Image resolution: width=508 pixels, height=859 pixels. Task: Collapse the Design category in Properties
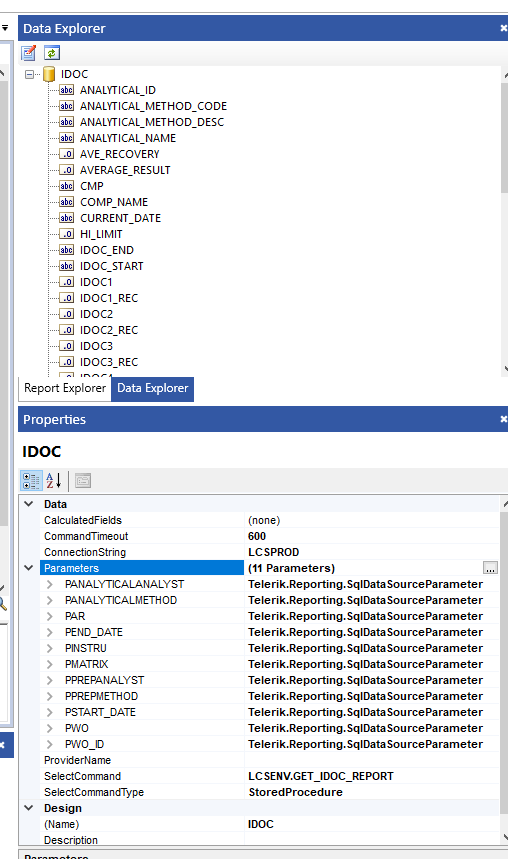[29, 808]
